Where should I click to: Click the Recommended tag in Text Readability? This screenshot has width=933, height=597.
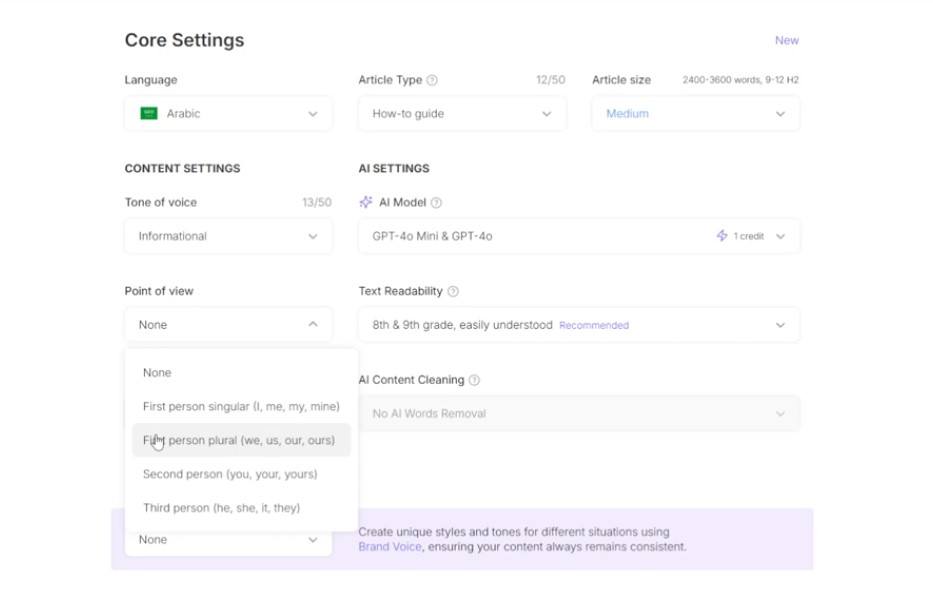pyautogui.click(x=594, y=326)
